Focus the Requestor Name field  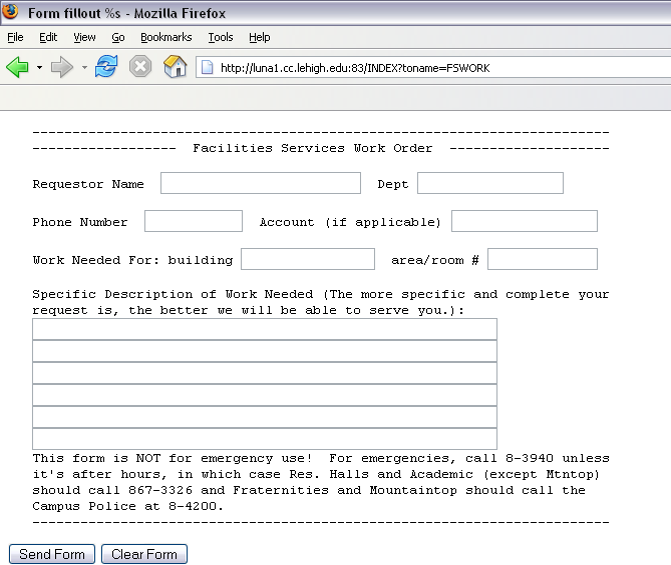point(261,183)
